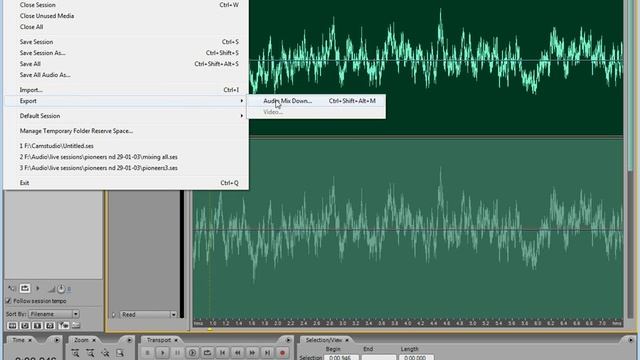640x360 pixels.
Task: Click the yellow playhead marker below timeline
Action: click(210, 329)
